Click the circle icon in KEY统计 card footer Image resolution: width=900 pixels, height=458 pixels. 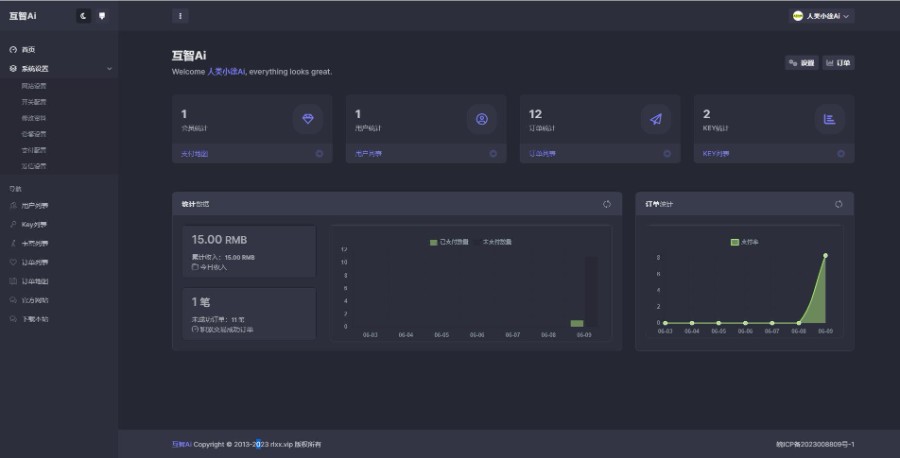[x=841, y=154]
